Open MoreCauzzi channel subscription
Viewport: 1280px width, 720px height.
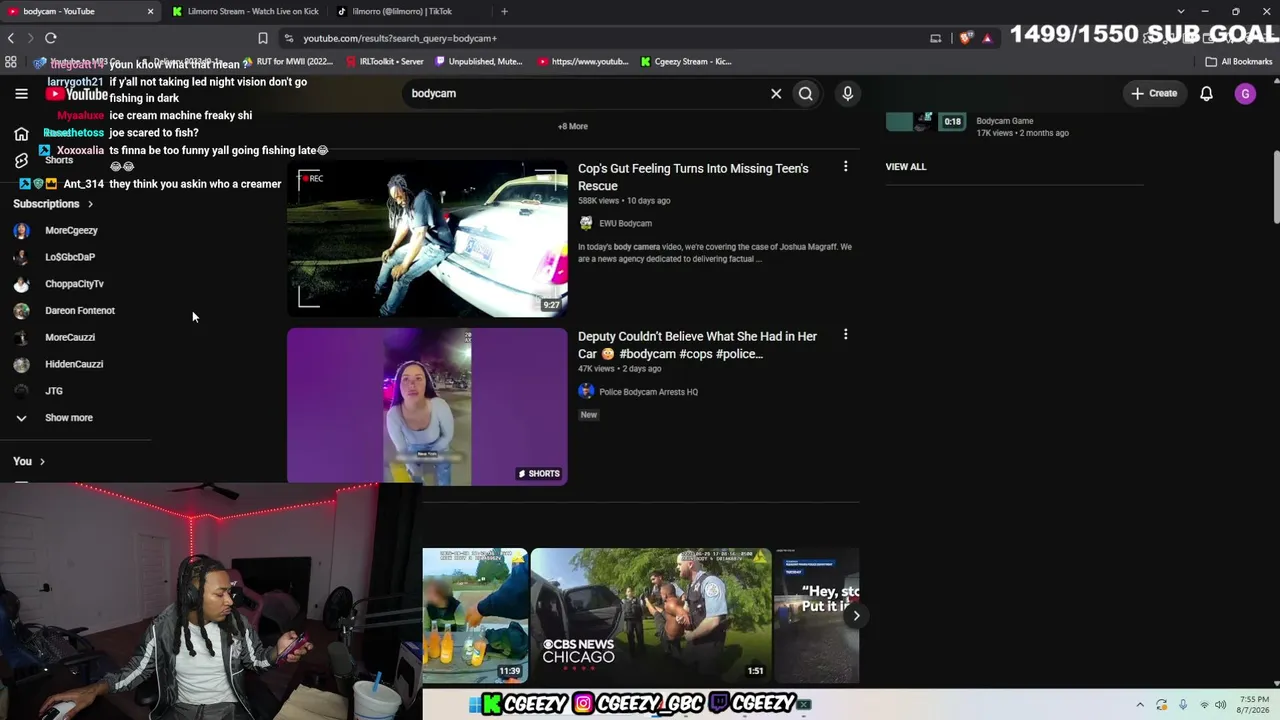tap(70, 338)
